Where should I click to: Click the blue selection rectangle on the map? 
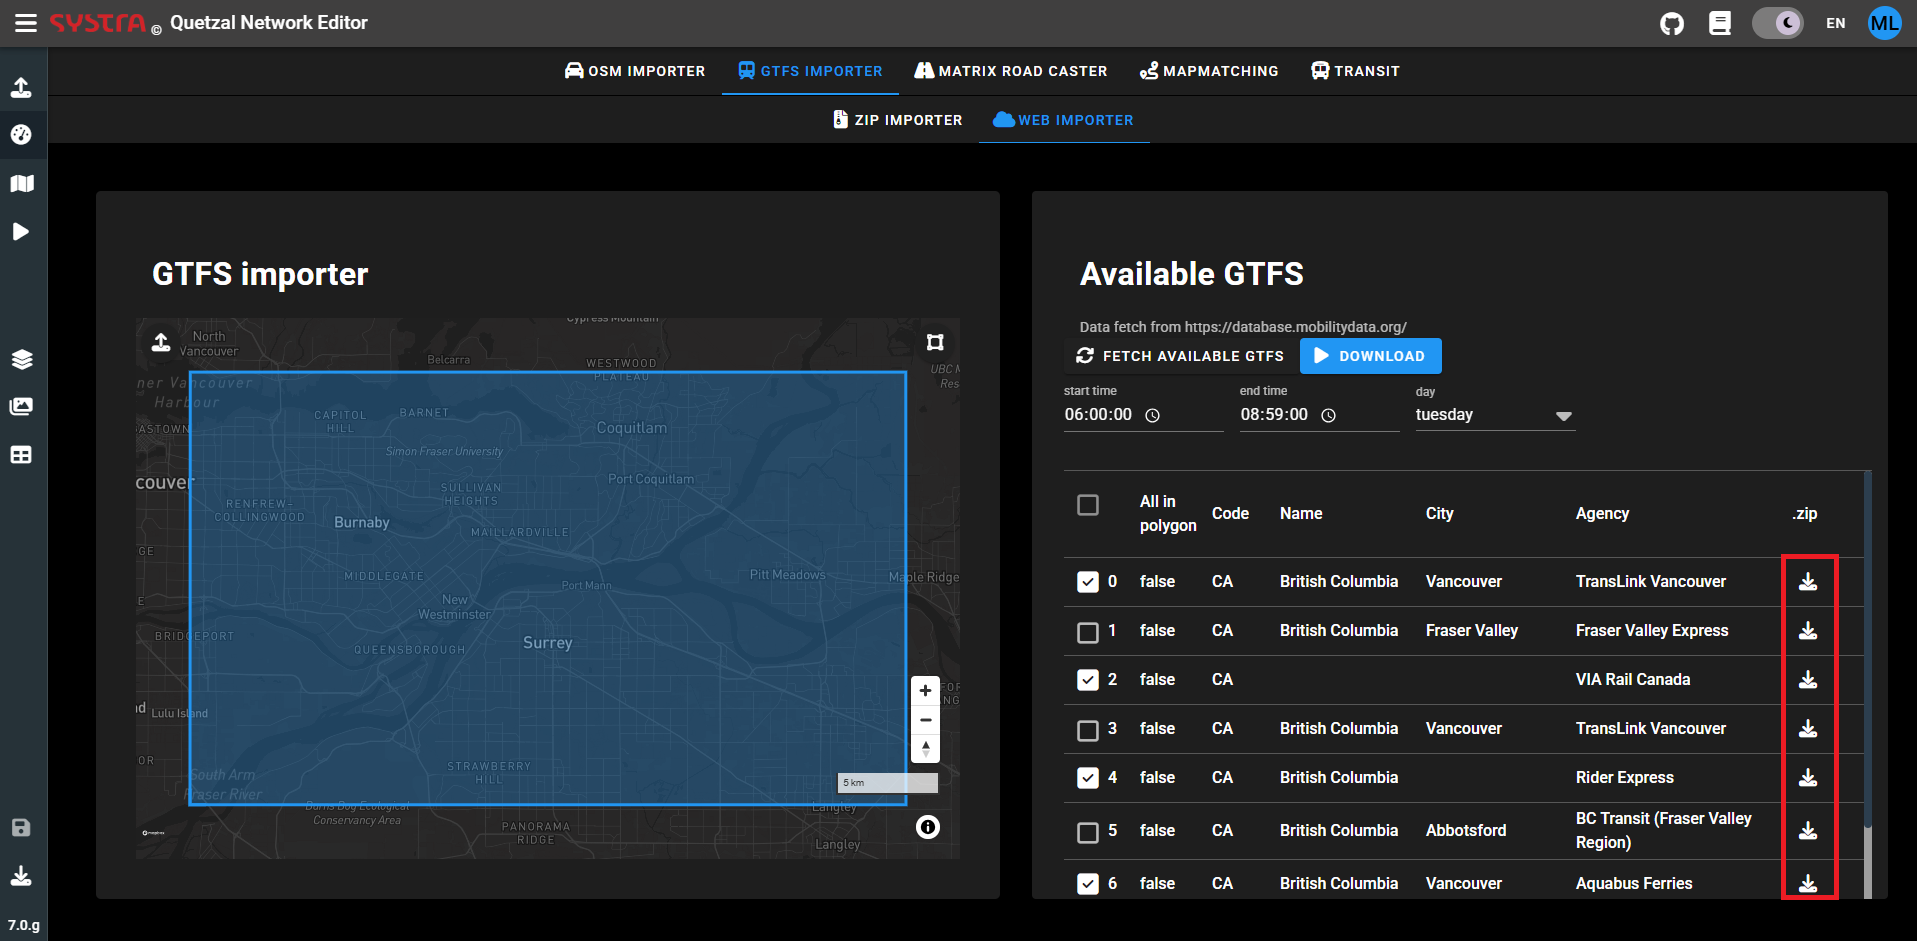tap(548, 588)
